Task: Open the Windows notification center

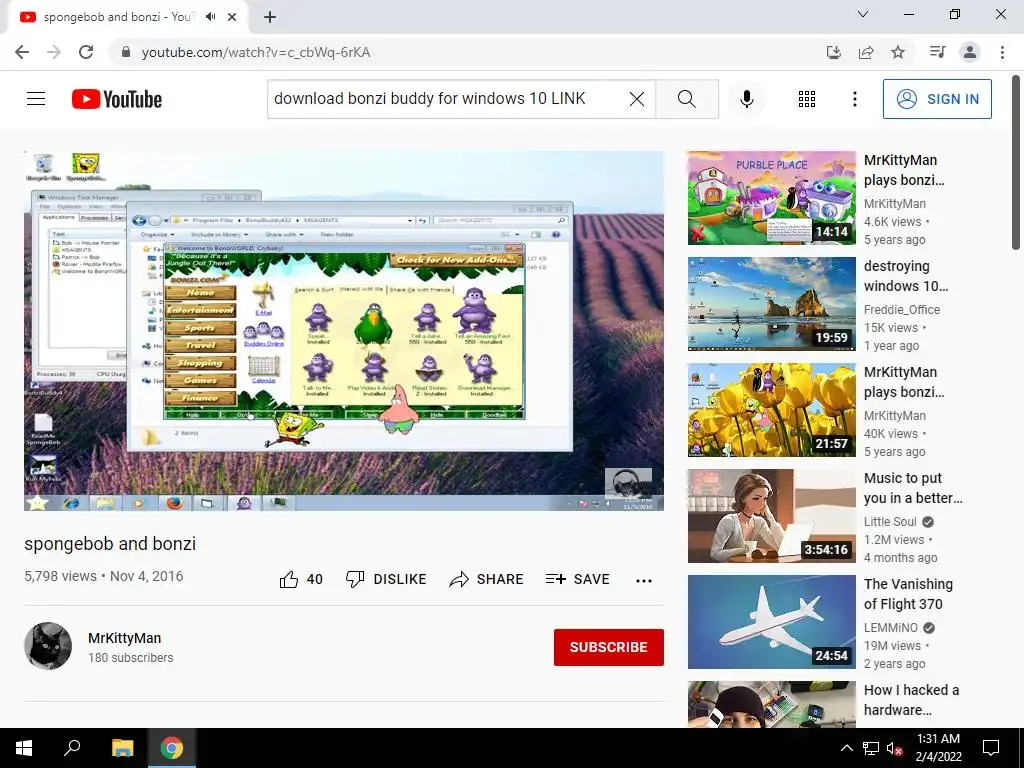Action: [x=991, y=748]
